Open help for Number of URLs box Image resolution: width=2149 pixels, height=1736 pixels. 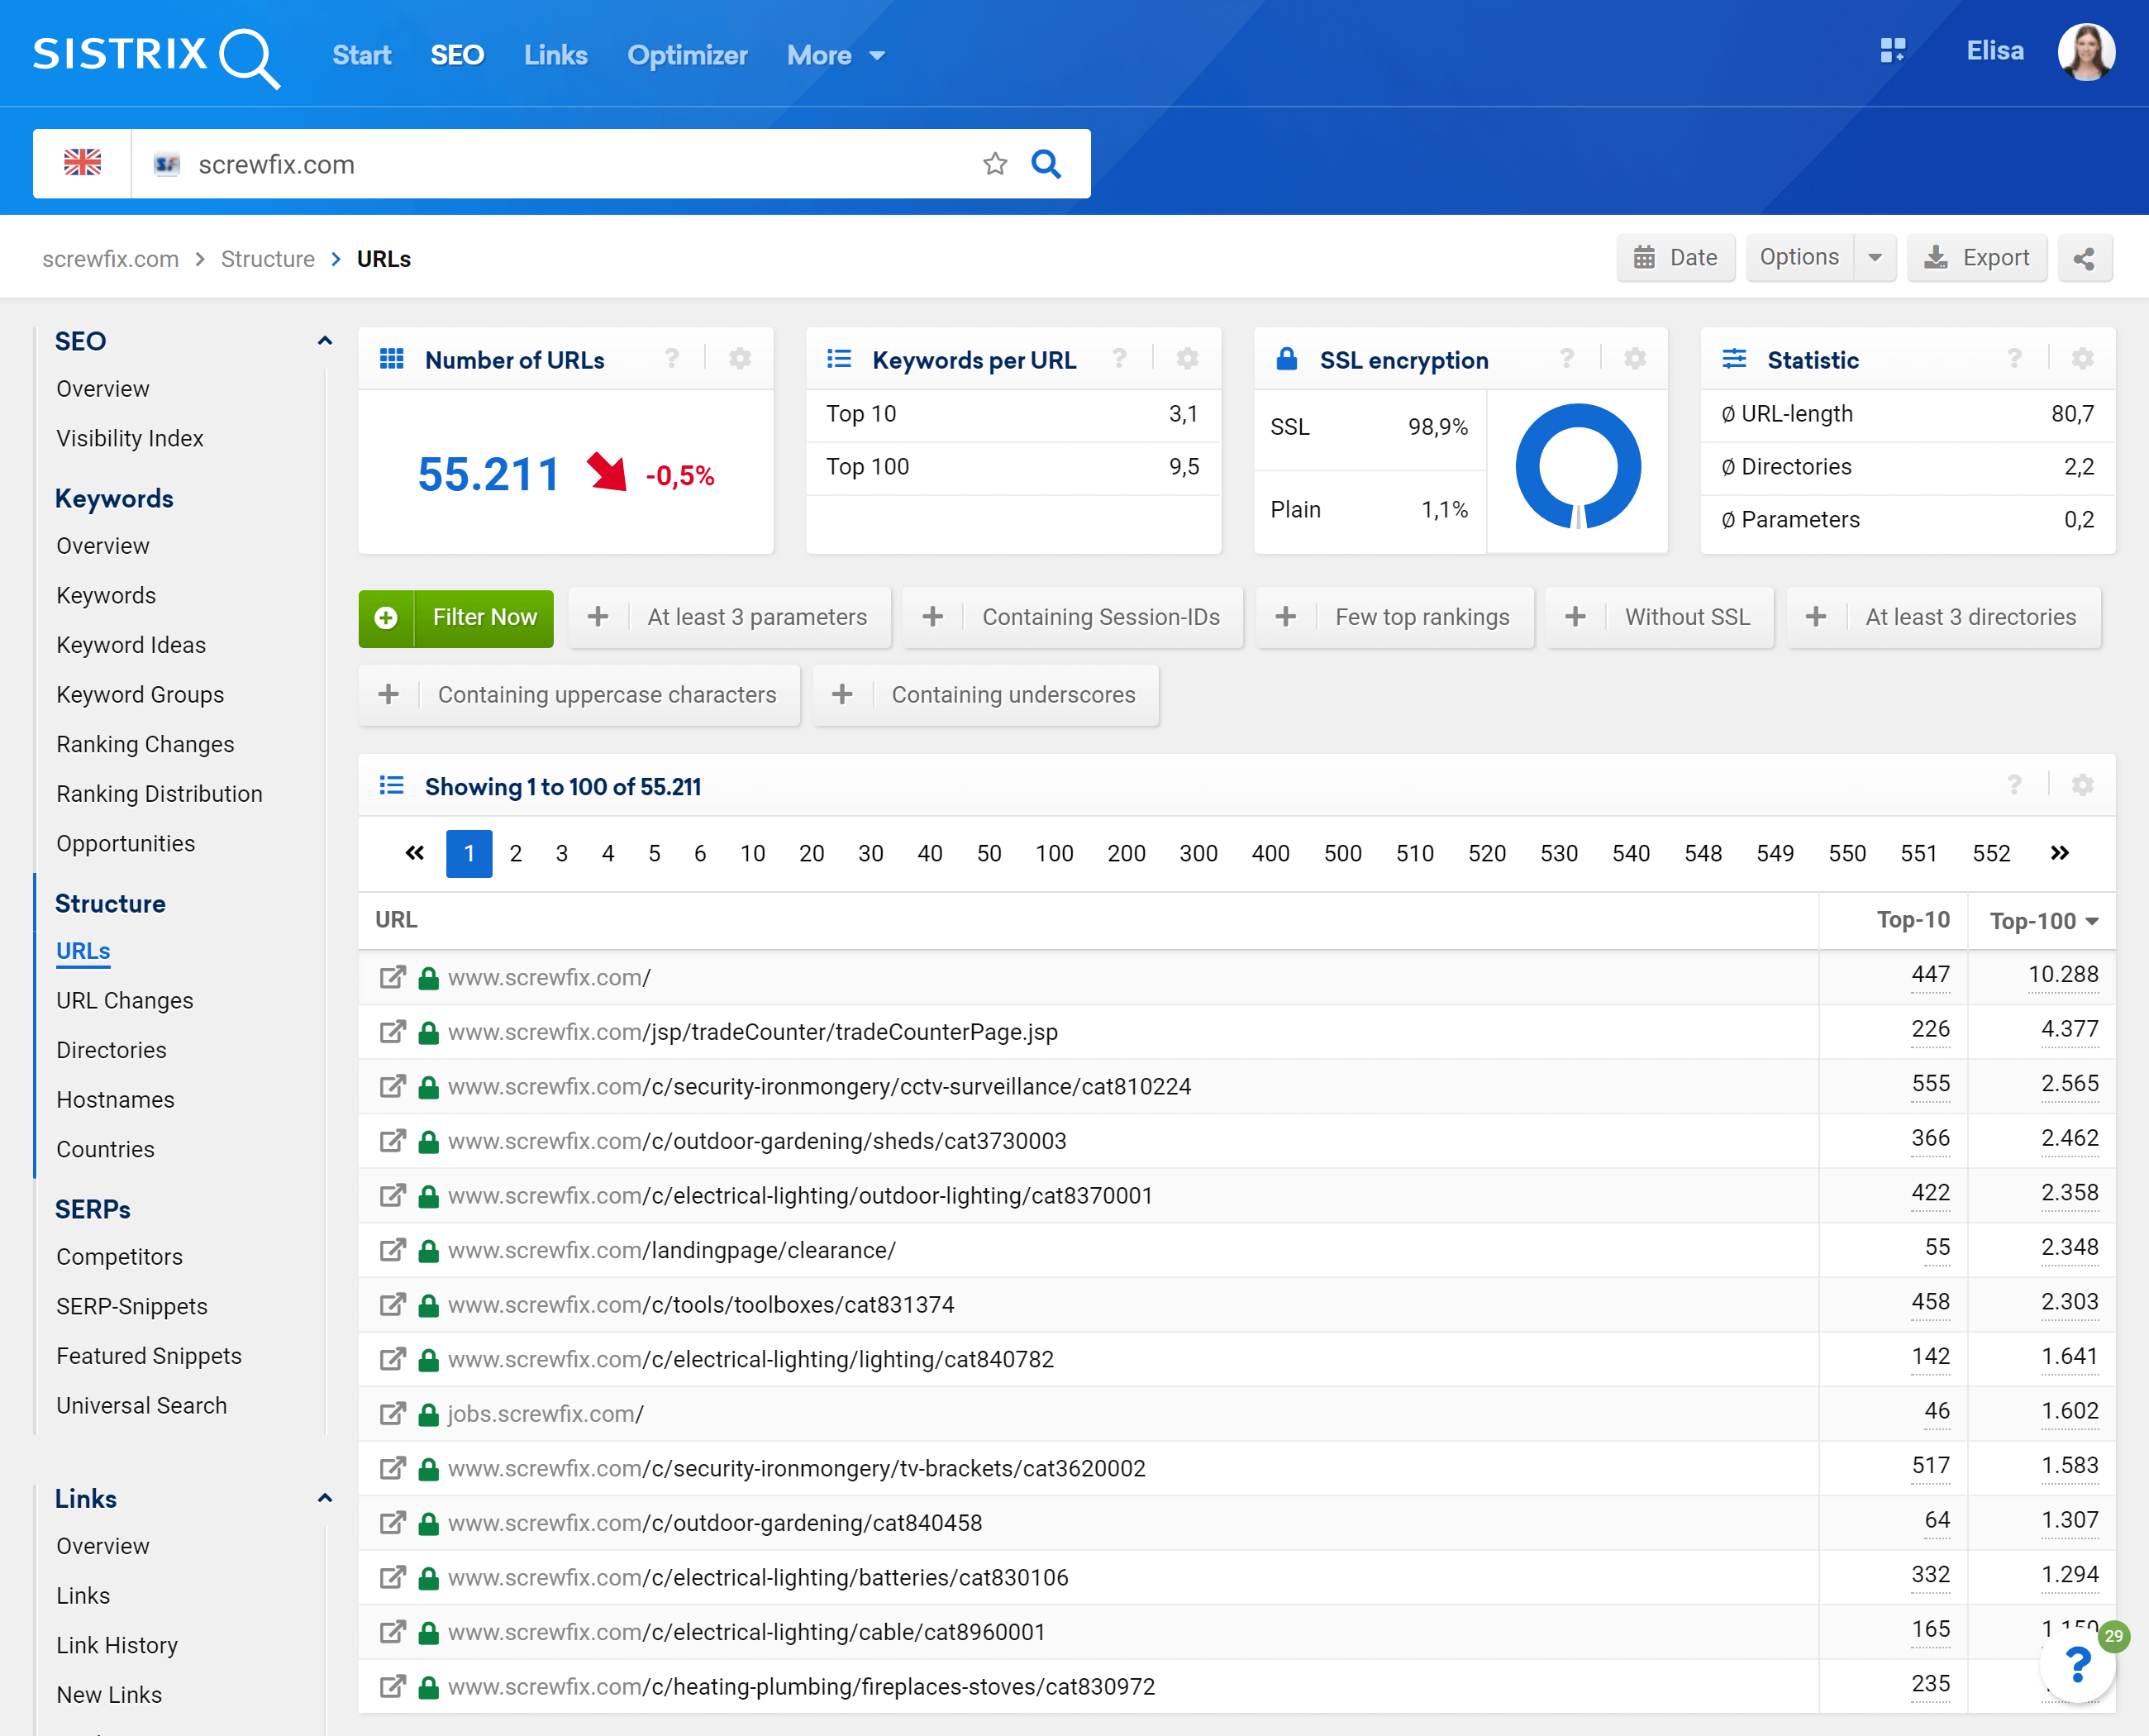tap(672, 358)
